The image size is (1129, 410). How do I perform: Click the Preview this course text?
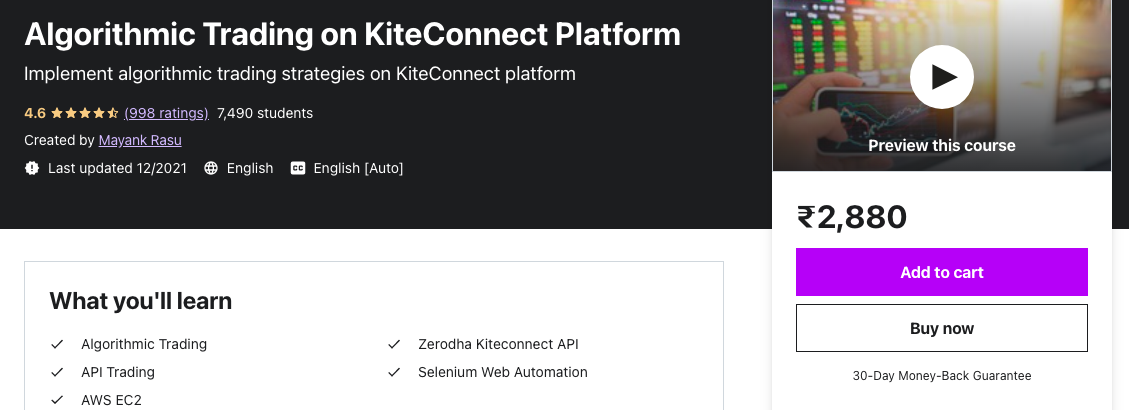[941, 145]
